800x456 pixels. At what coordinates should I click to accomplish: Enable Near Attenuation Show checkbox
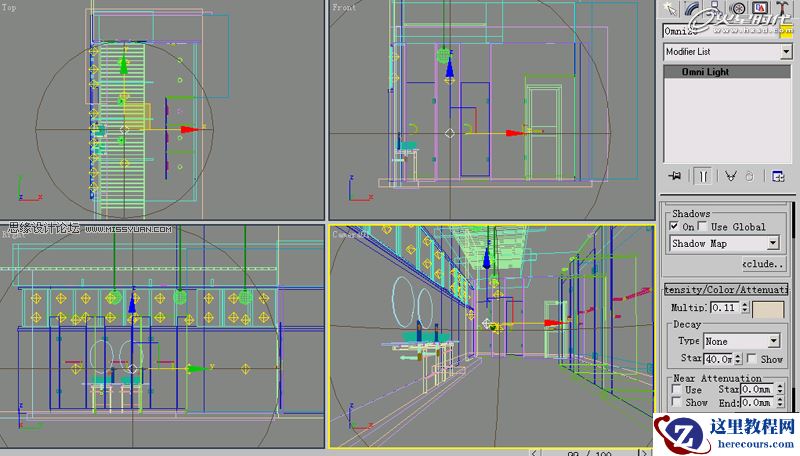click(x=677, y=402)
